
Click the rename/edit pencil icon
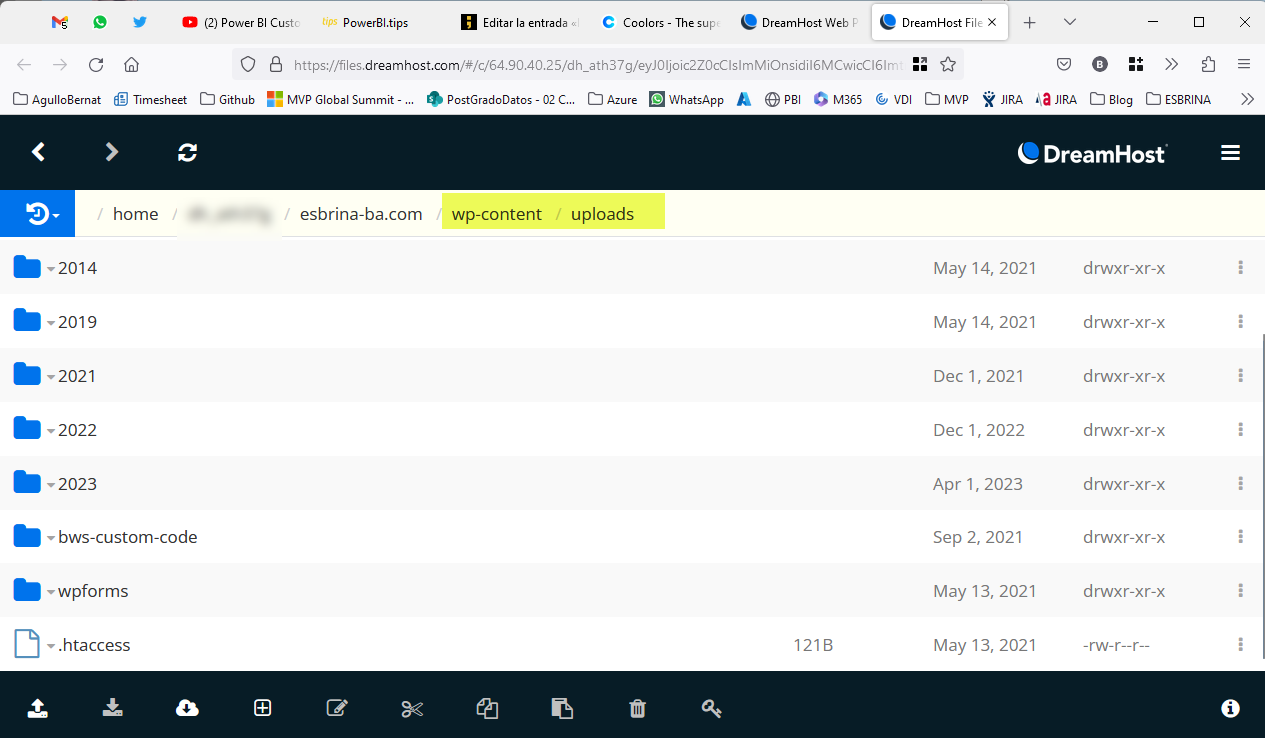tap(337, 708)
